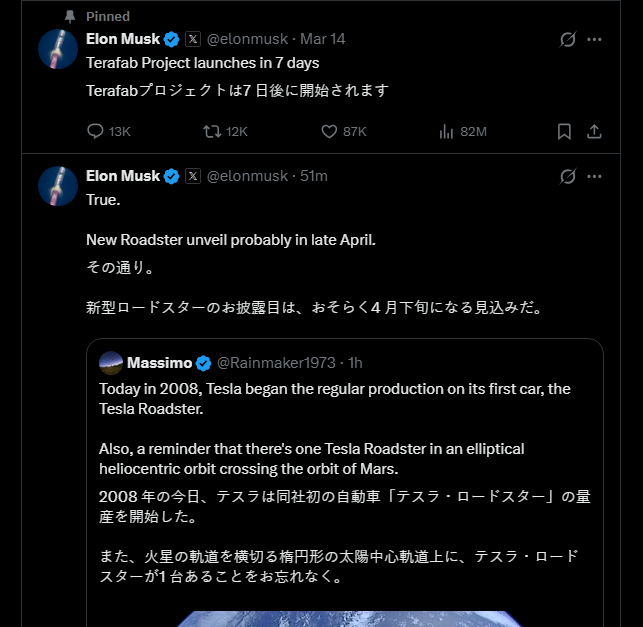
Task: Repost the Terafab Project tweet
Action: (x=212, y=131)
